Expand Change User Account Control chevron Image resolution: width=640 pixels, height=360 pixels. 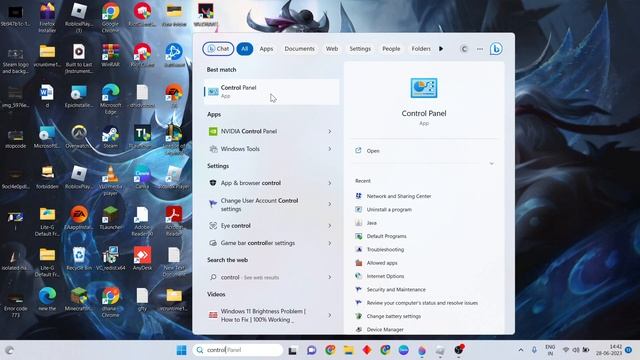(x=330, y=204)
